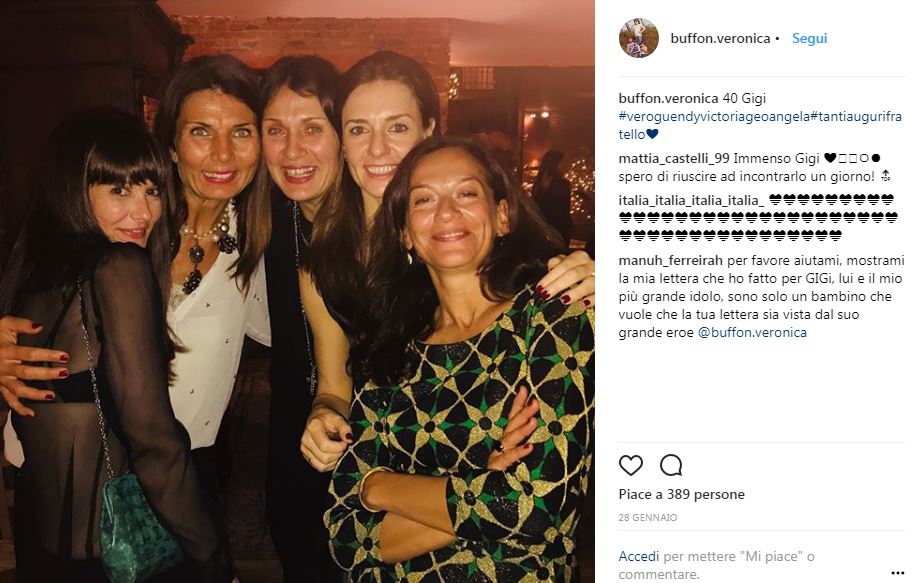Visit italia_italia_italia_italia_ commenter profile
The height and width of the screenshot is (583, 921).
[692, 199]
